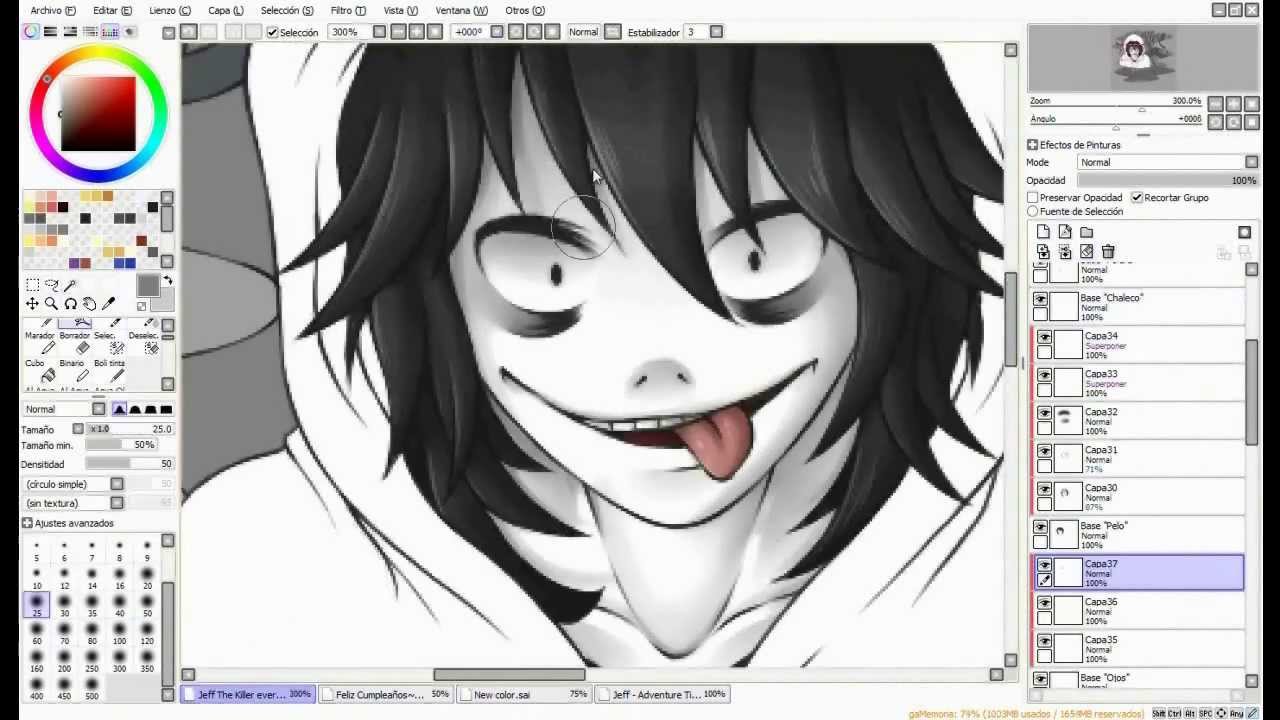Hide the Capa33 layer eye
1280x720 pixels.
tap(1044, 376)
